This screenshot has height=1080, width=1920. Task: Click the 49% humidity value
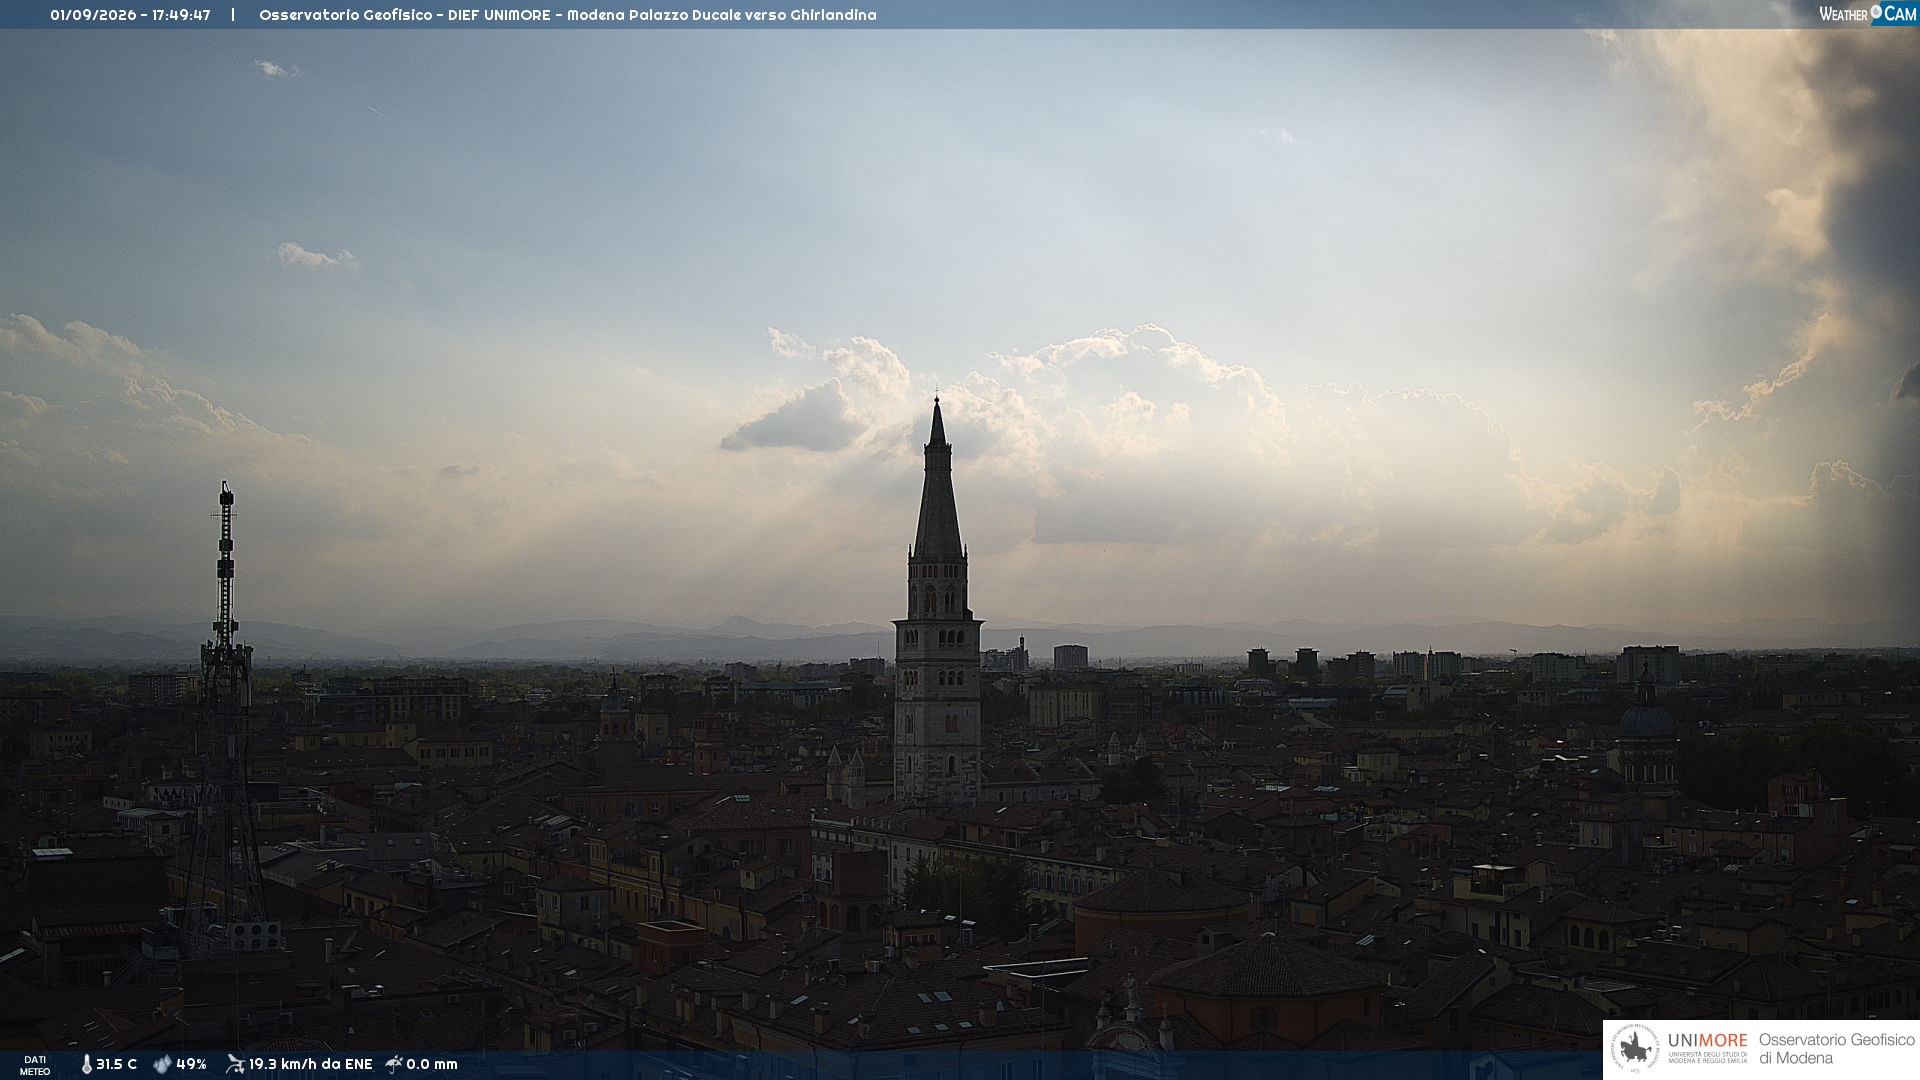(191, 1064)
